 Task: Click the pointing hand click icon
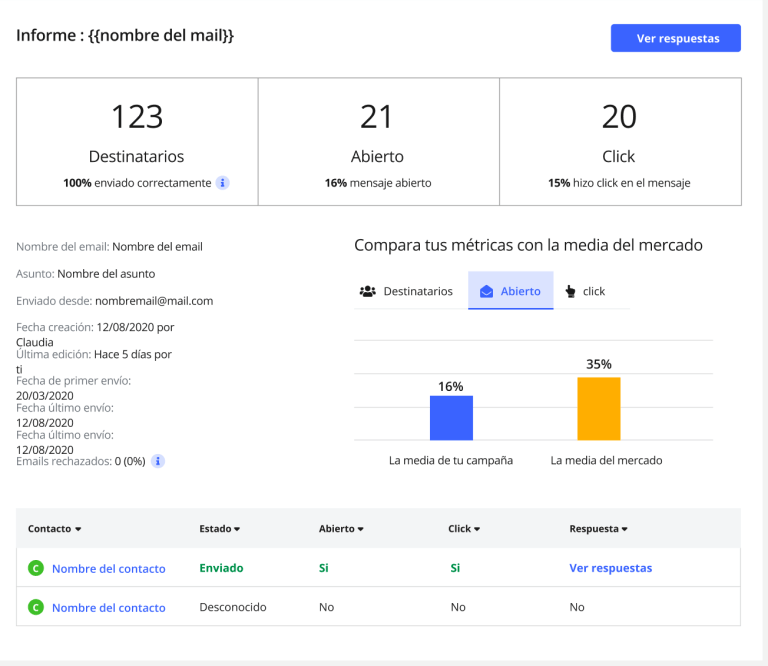point(571,291)
